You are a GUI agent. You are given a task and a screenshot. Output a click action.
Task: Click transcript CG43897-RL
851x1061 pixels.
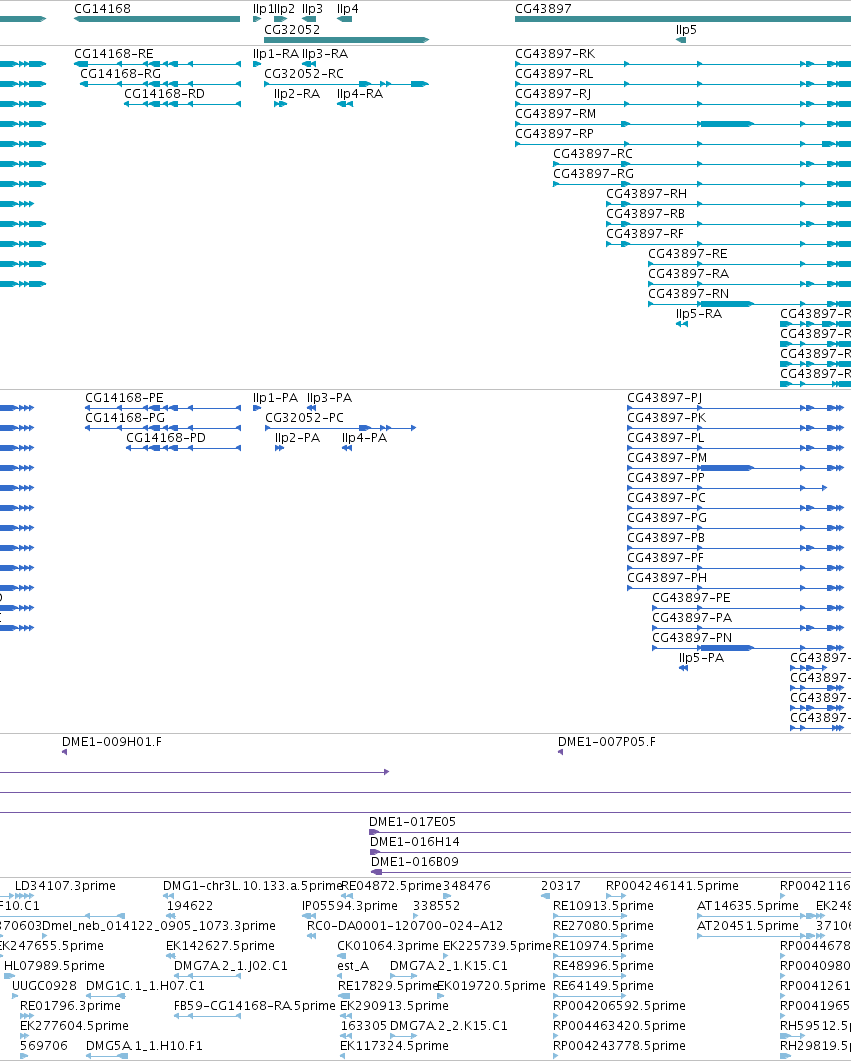554,74
